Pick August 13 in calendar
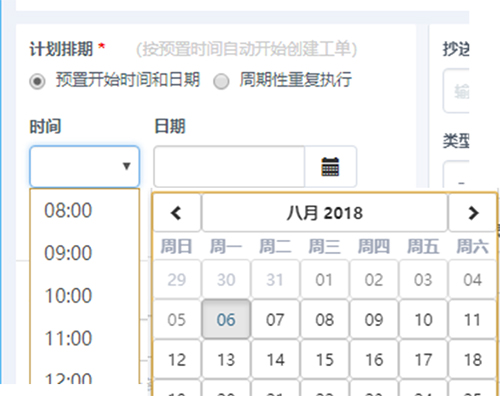This screenshot has width=500, height=396. (226, 360)
